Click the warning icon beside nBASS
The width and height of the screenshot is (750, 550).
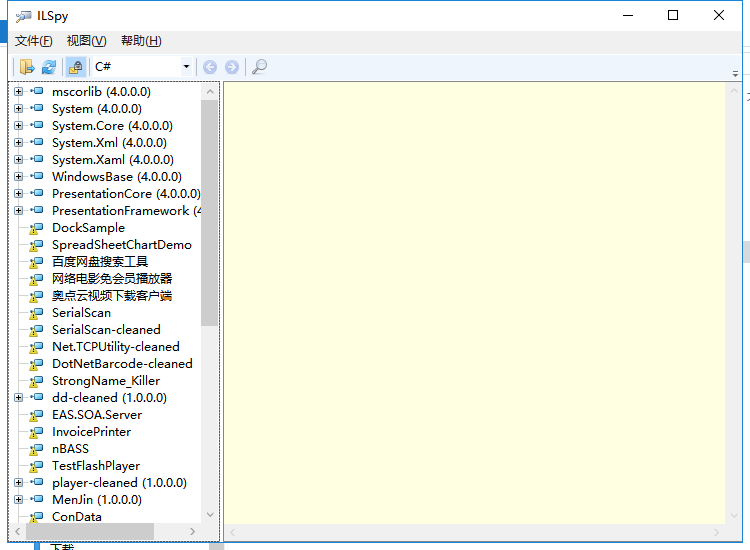pyautogui.click(x=36, y=450)
